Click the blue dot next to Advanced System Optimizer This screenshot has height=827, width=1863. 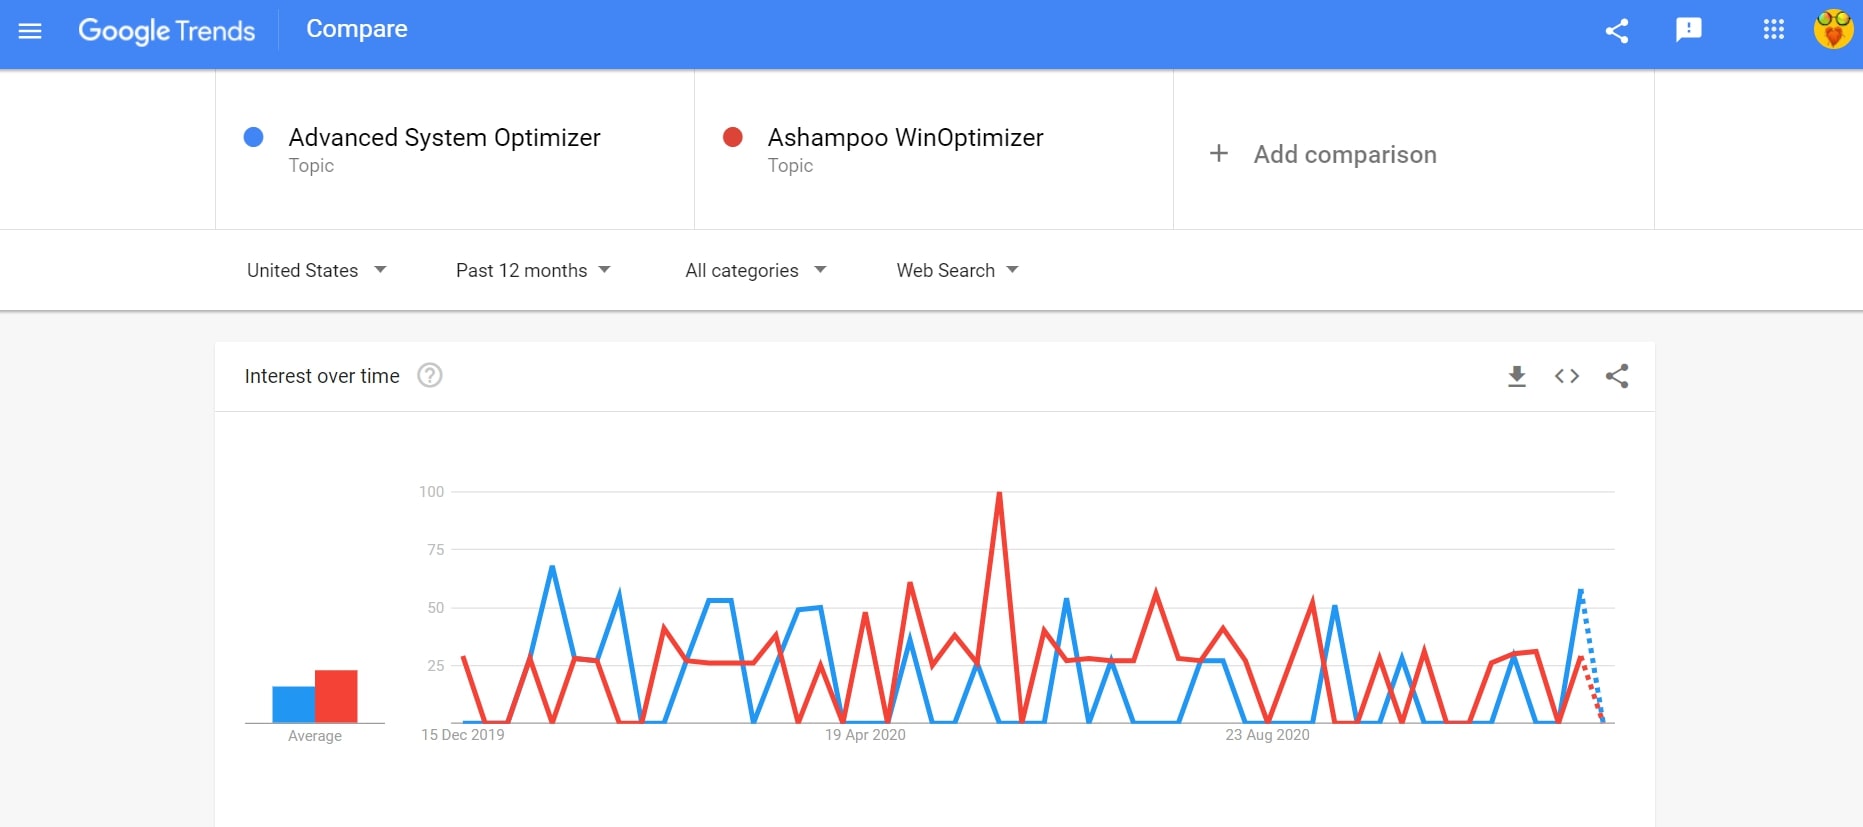point(254,137)
